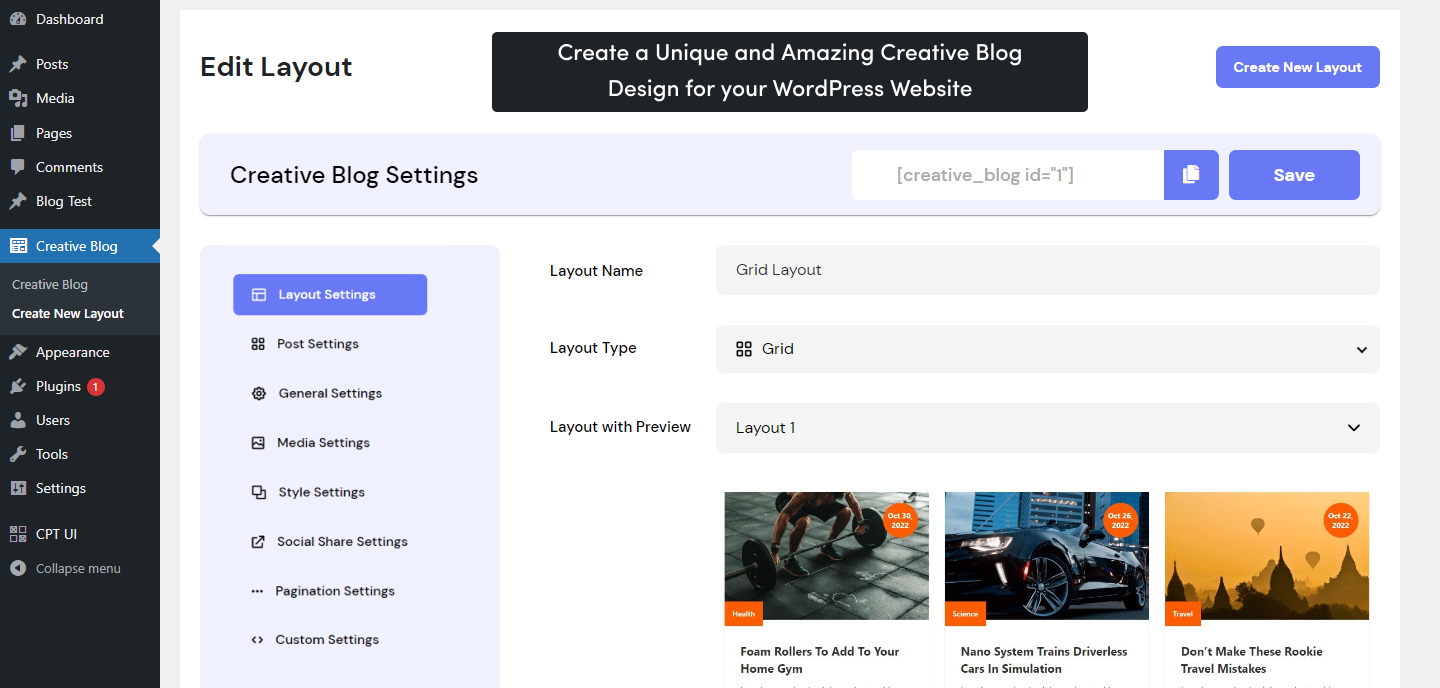Switch to the Post Settings tab
Screen dimensions: 1440x688
pyautogui.click(x=318, y=343)
